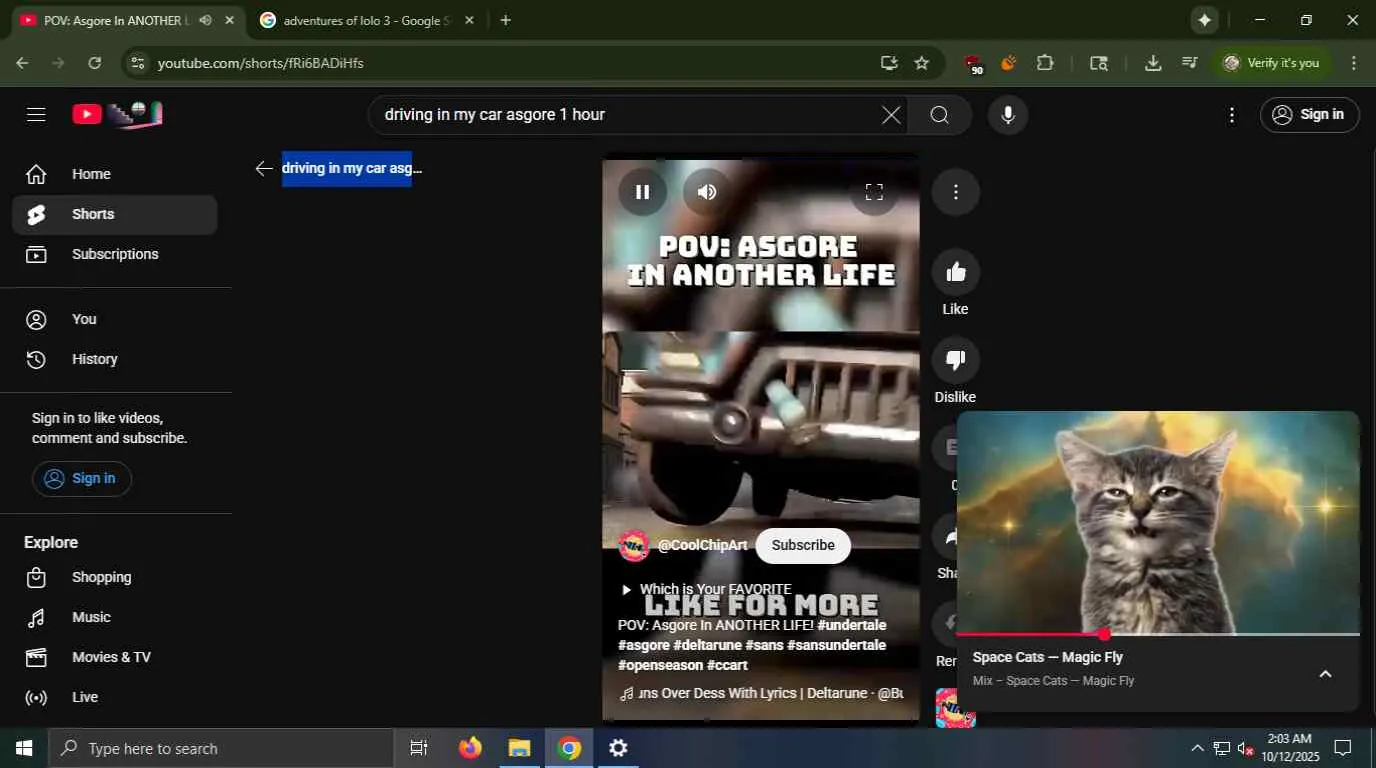Open the Space Cats miniplayer video
Viewport: 1376px width, 768px height.
(1158, 522)
